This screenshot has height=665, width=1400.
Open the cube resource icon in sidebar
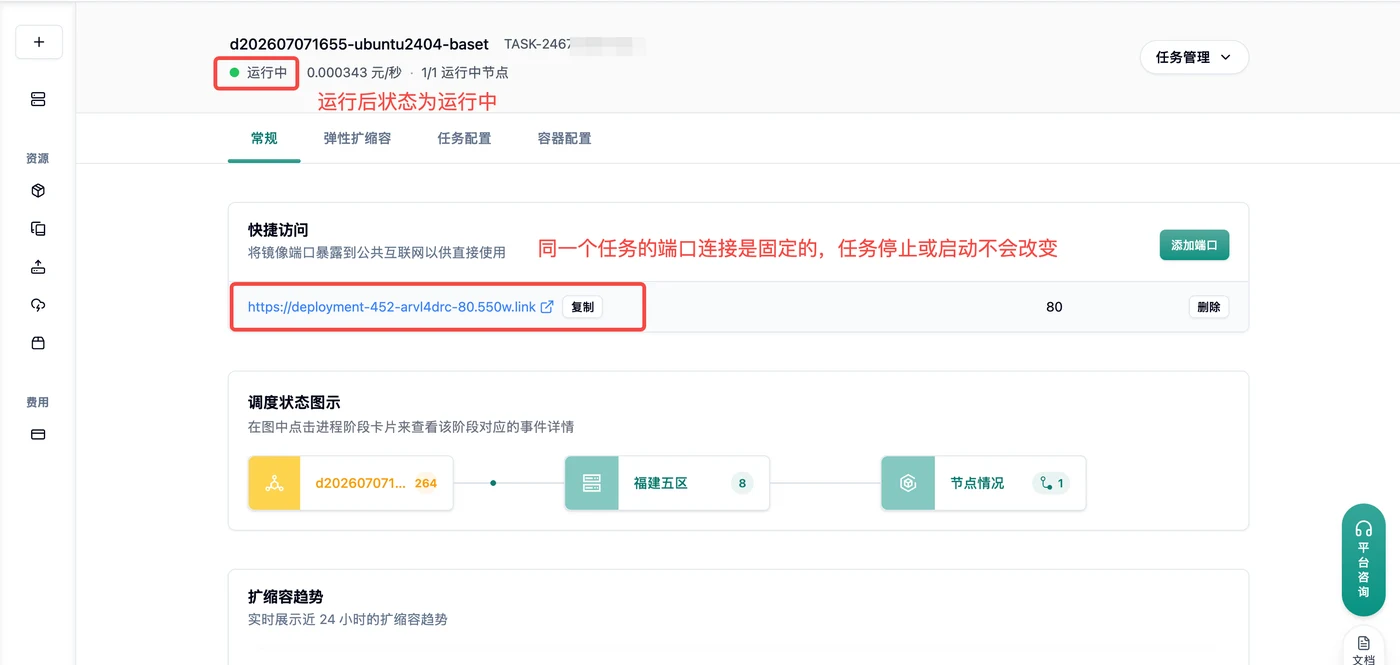[x=38, y=191]
